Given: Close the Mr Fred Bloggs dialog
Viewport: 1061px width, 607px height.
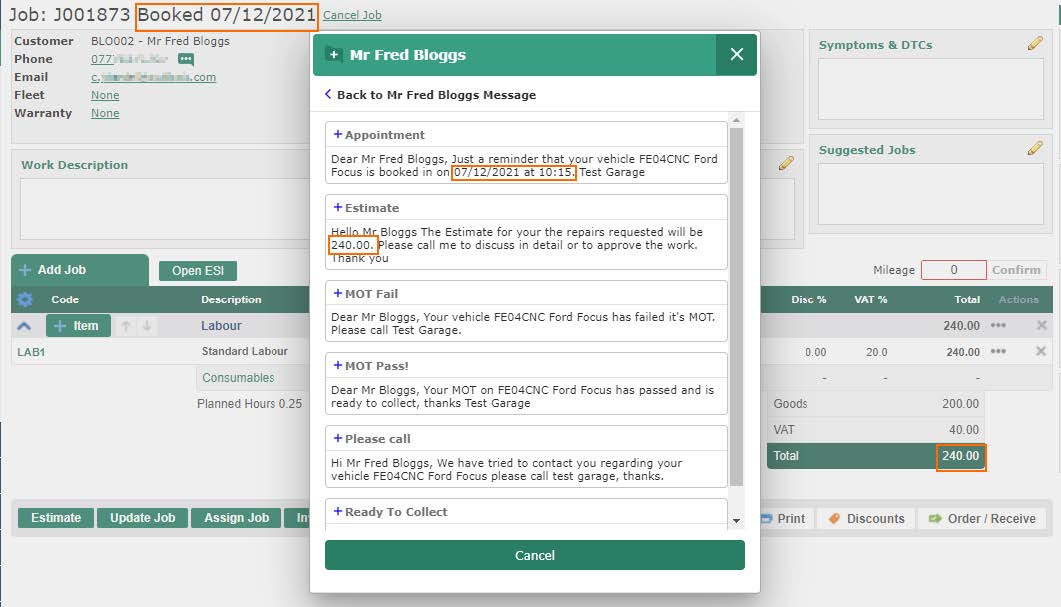Looking at the screenshot, I should (x=737, y=55).
